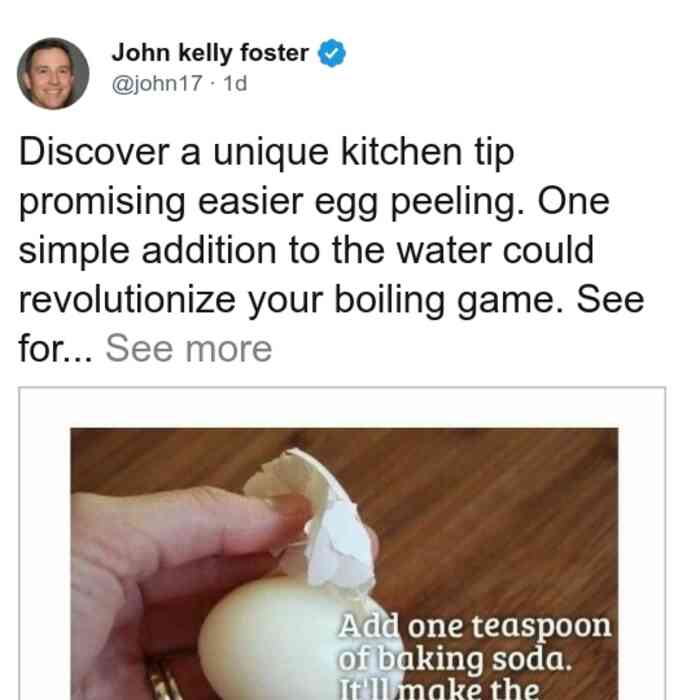Click the blue verified badge
Viewport: 700px width, 700px height.
pyautogui.click(x=332, y=53)
